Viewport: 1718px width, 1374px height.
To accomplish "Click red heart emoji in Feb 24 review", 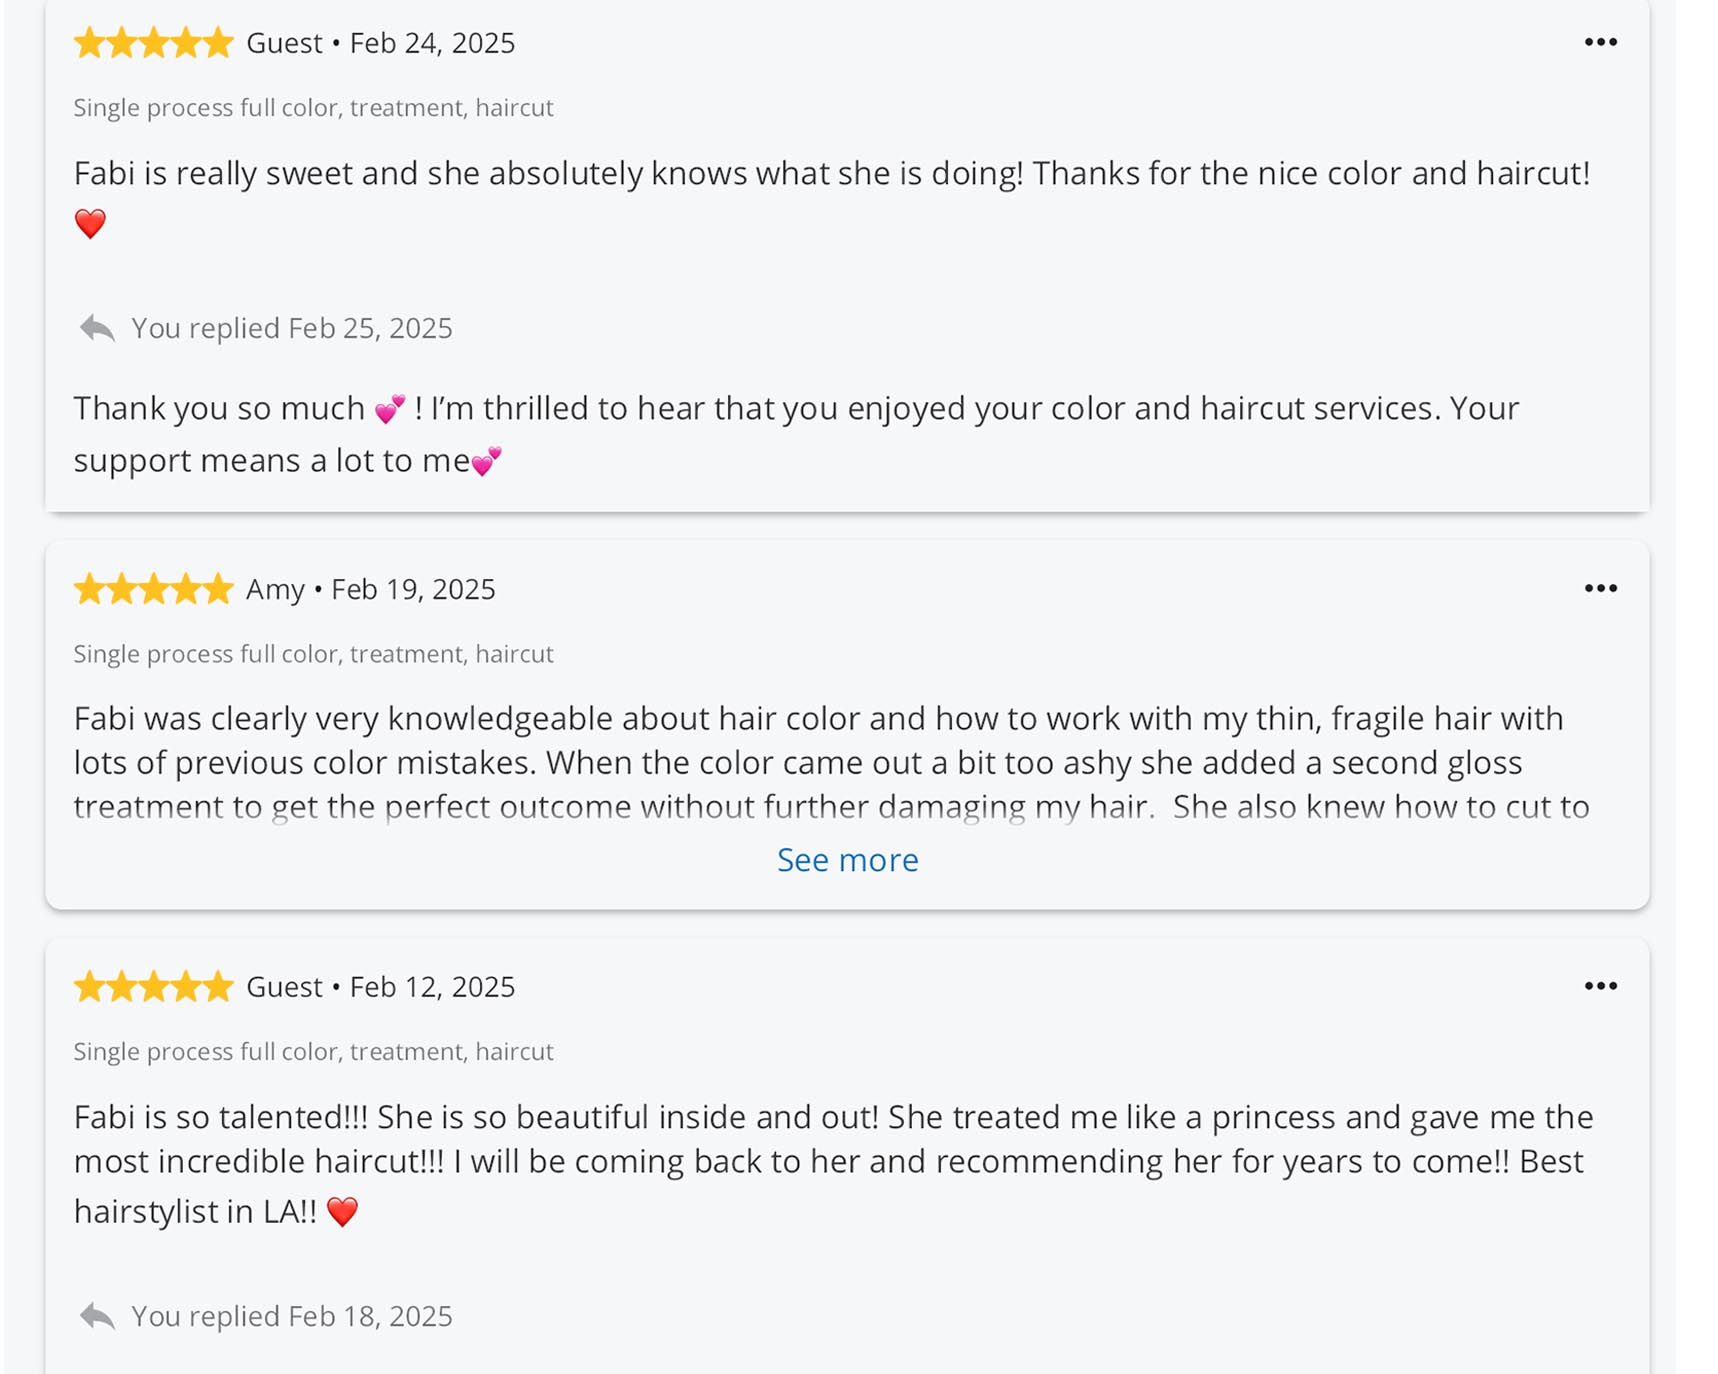I will (x=90, y=223).
